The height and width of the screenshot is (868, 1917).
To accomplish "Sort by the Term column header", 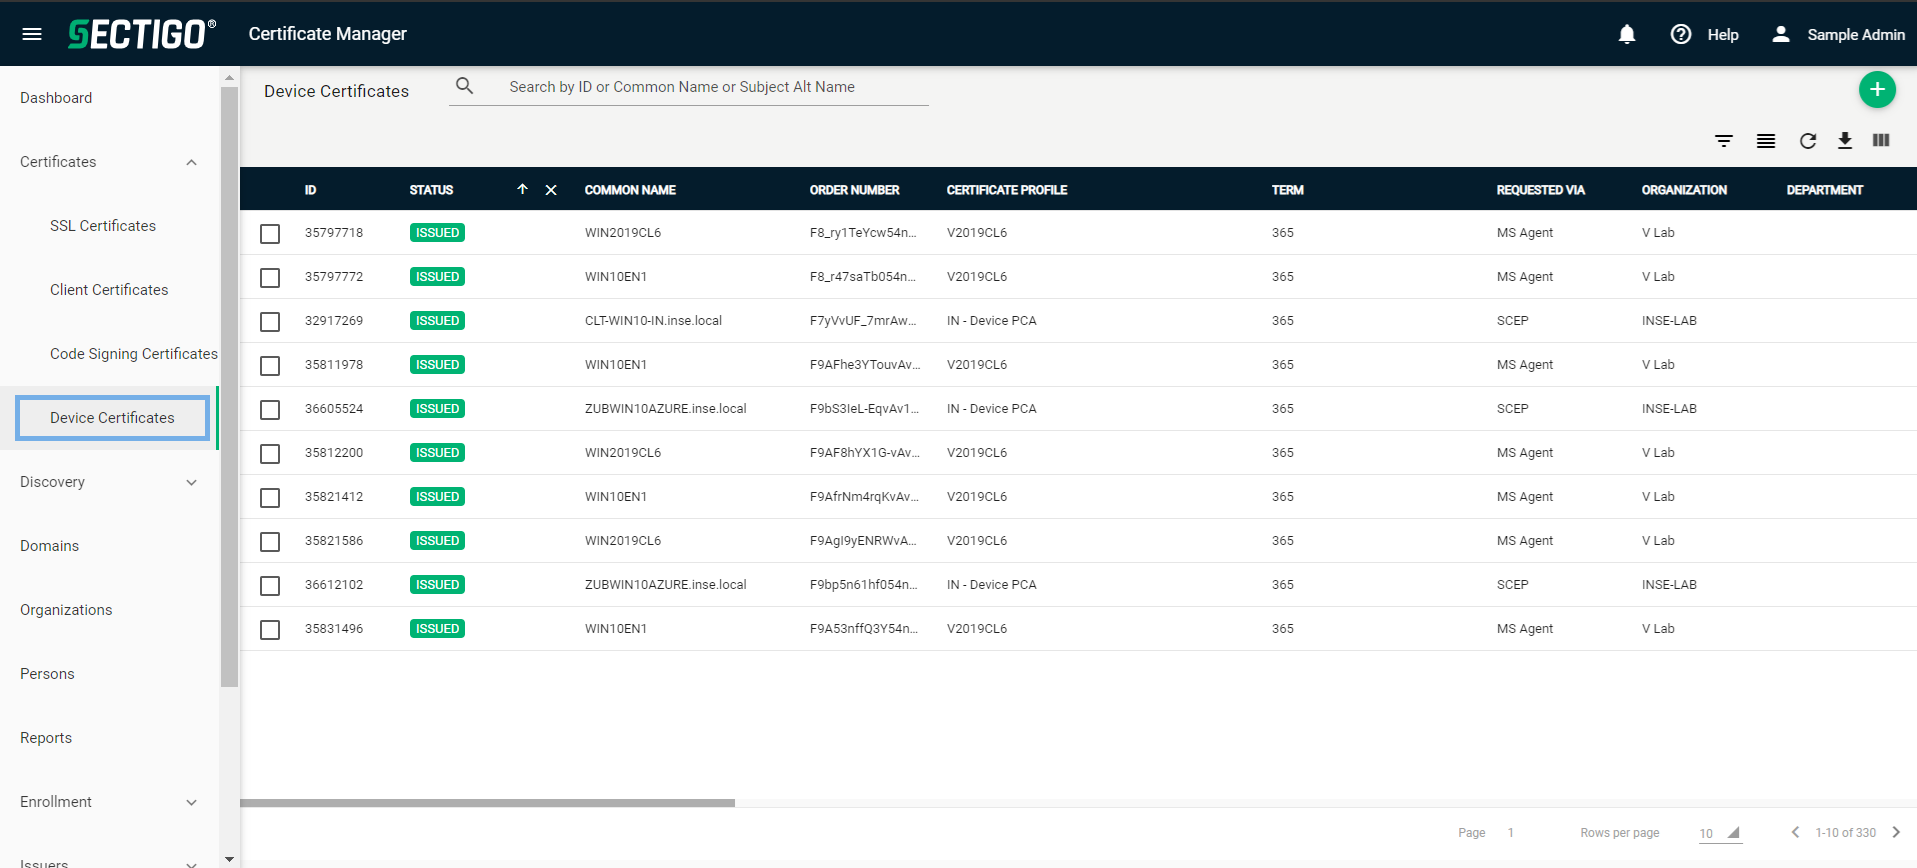I will tap(1287, 190).
